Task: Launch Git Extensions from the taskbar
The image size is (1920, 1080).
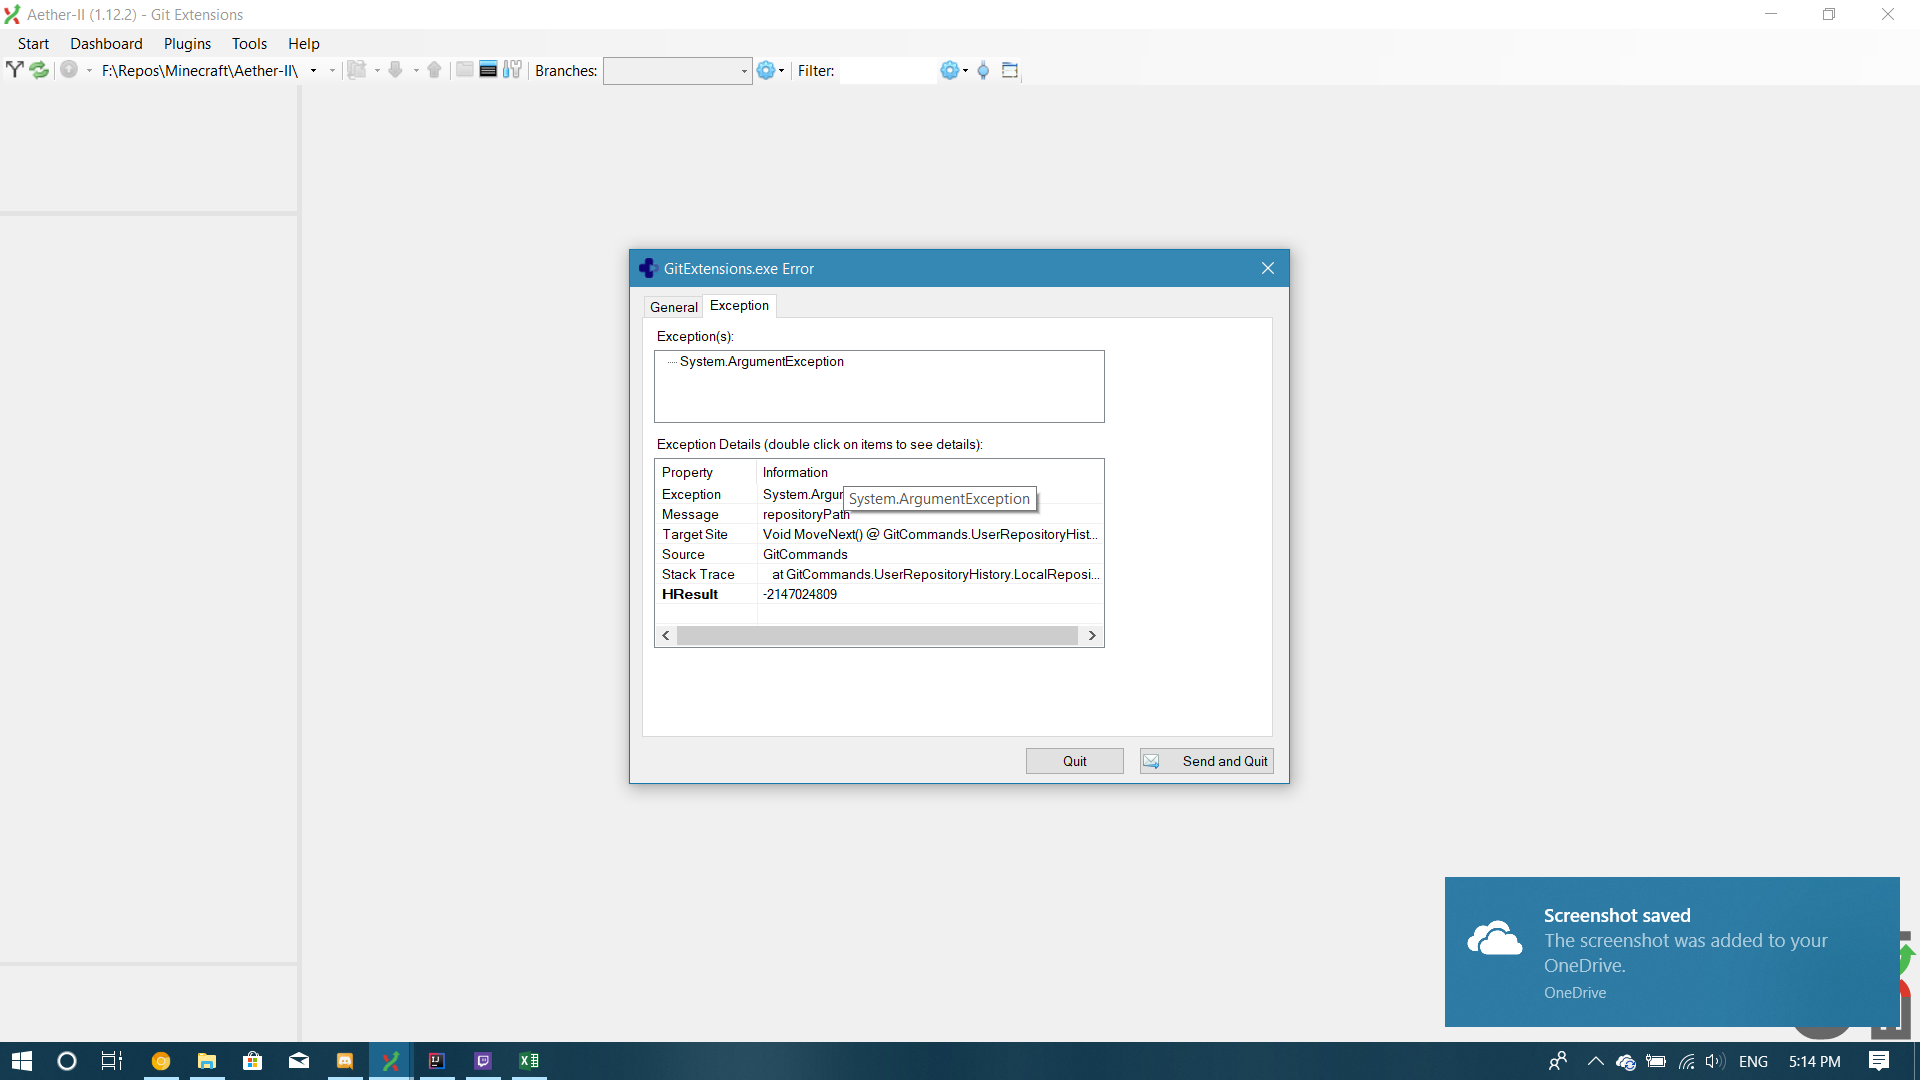Action: click(x=390, y=1061)
